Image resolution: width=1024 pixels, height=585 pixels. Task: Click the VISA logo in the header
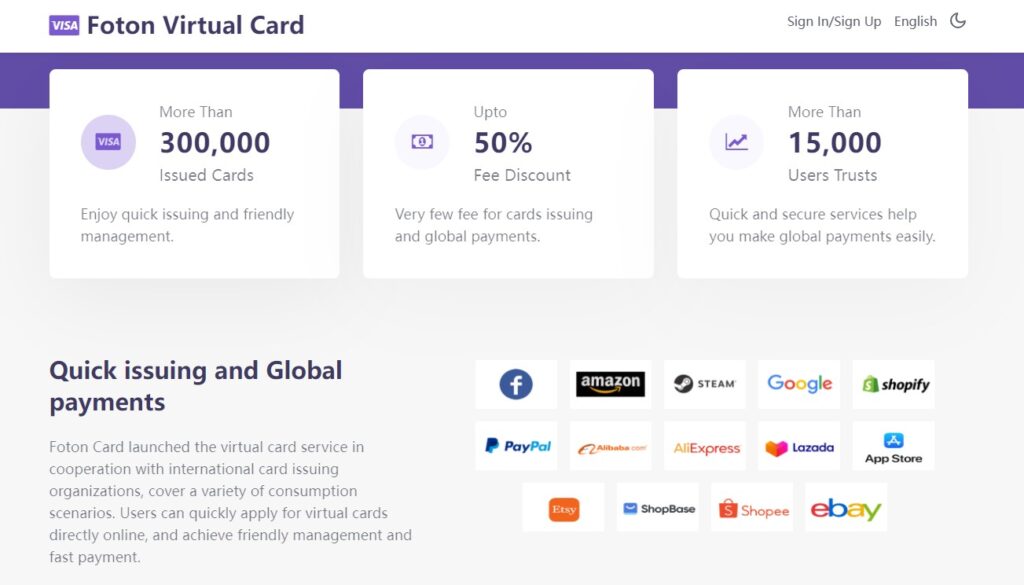tap(64, 25)
